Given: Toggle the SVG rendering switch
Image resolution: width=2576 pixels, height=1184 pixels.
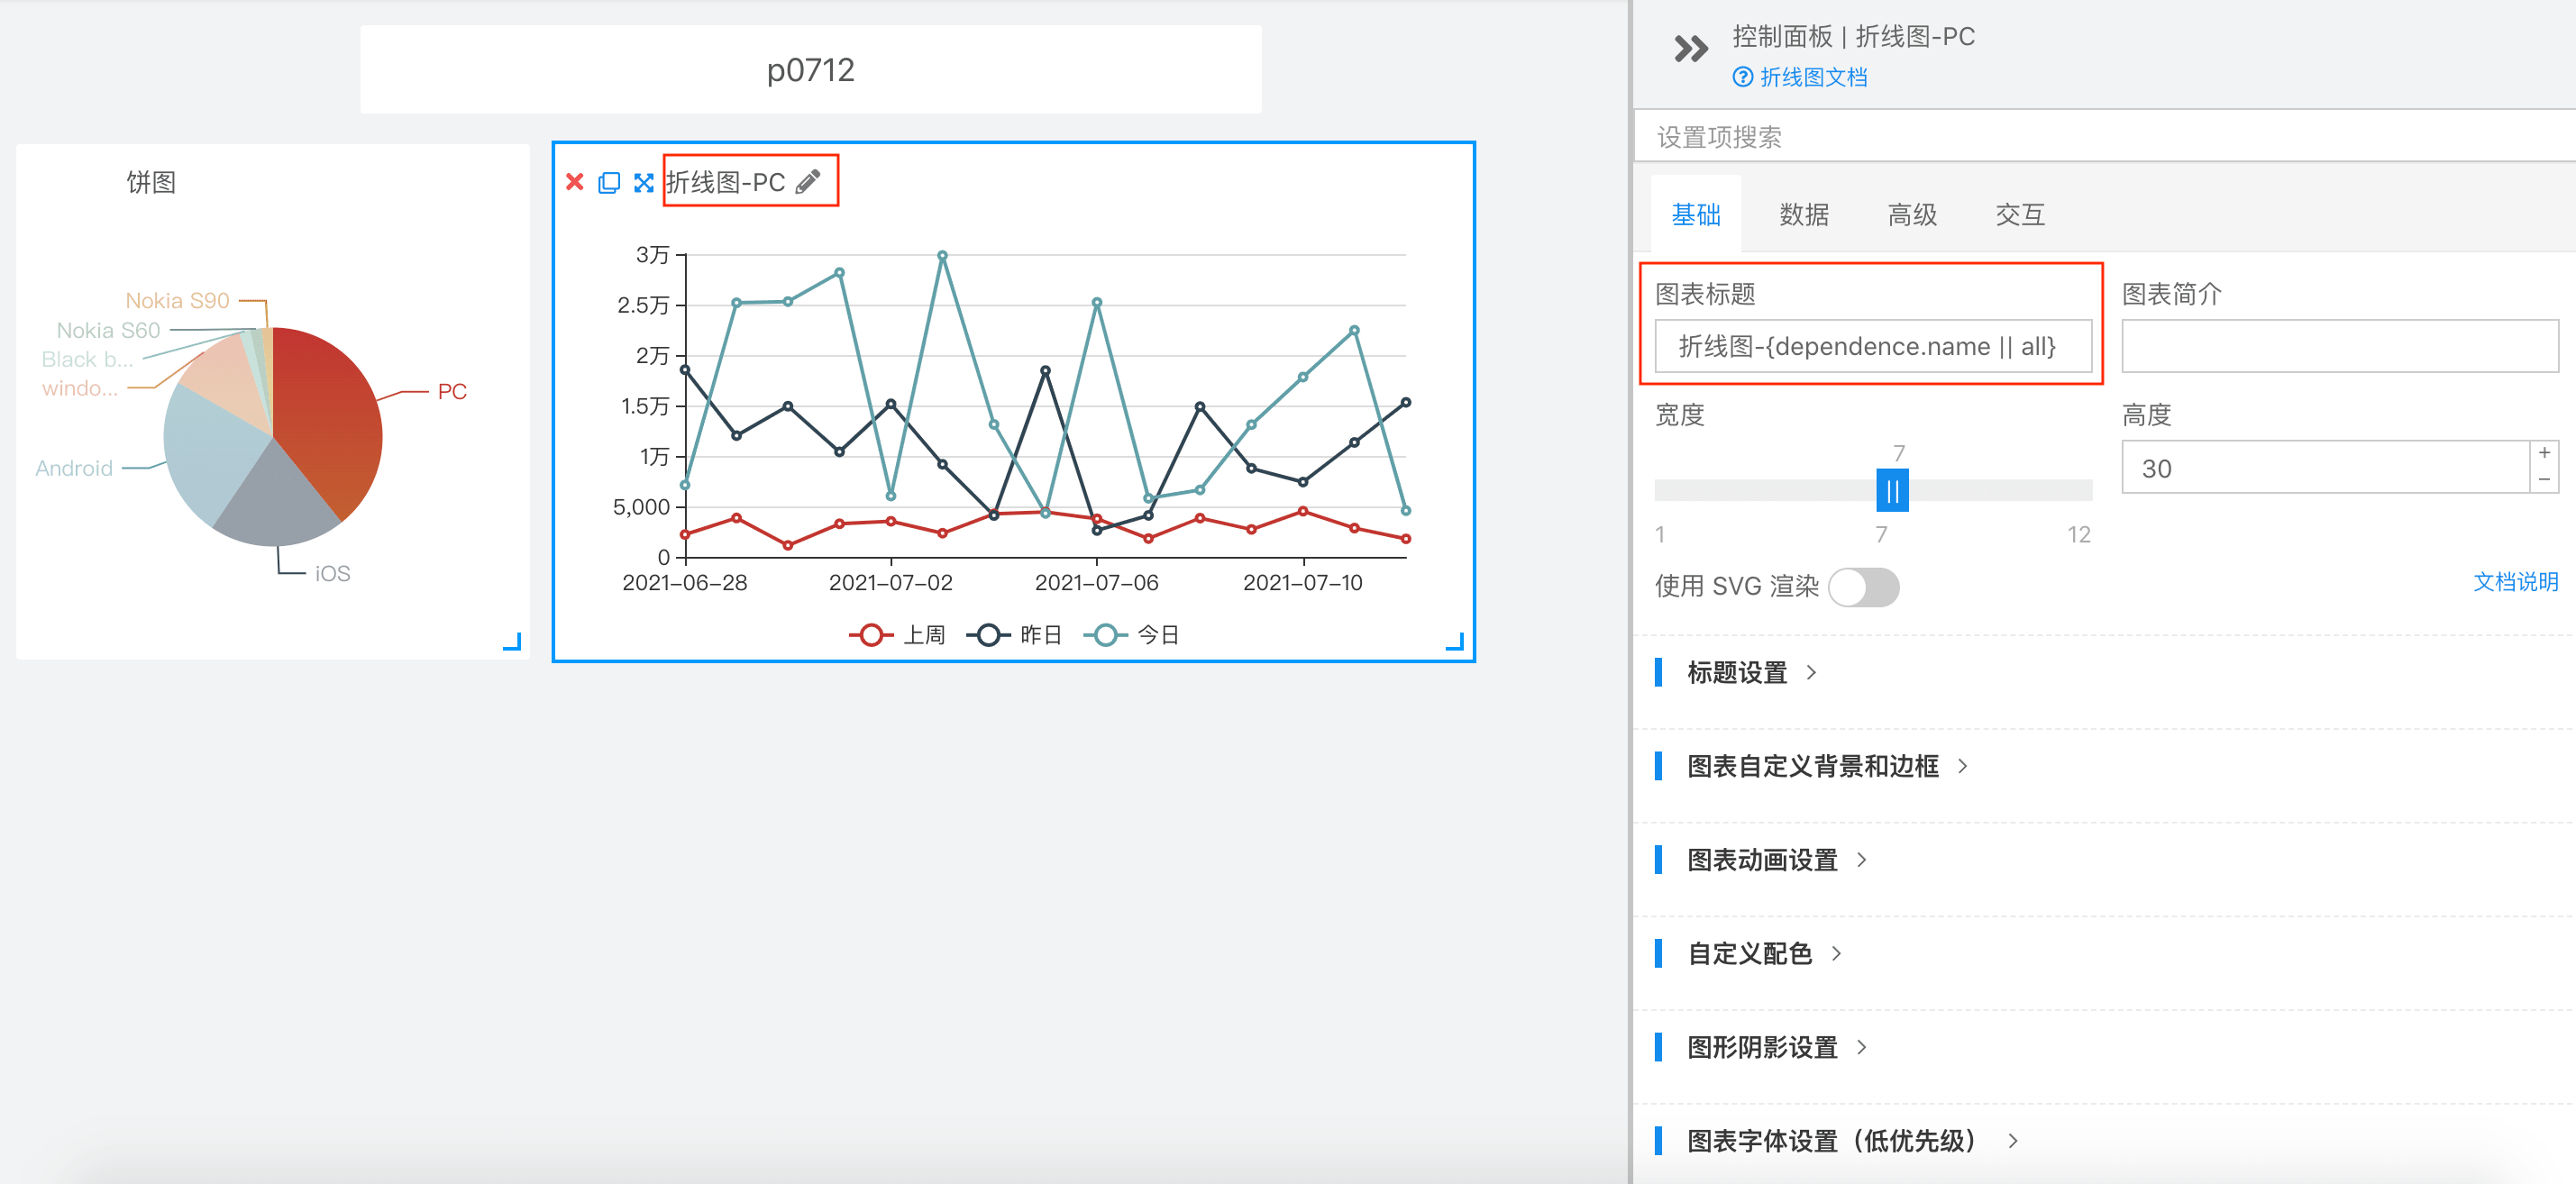Looking at the screenshot, I should pos(1863,587).
